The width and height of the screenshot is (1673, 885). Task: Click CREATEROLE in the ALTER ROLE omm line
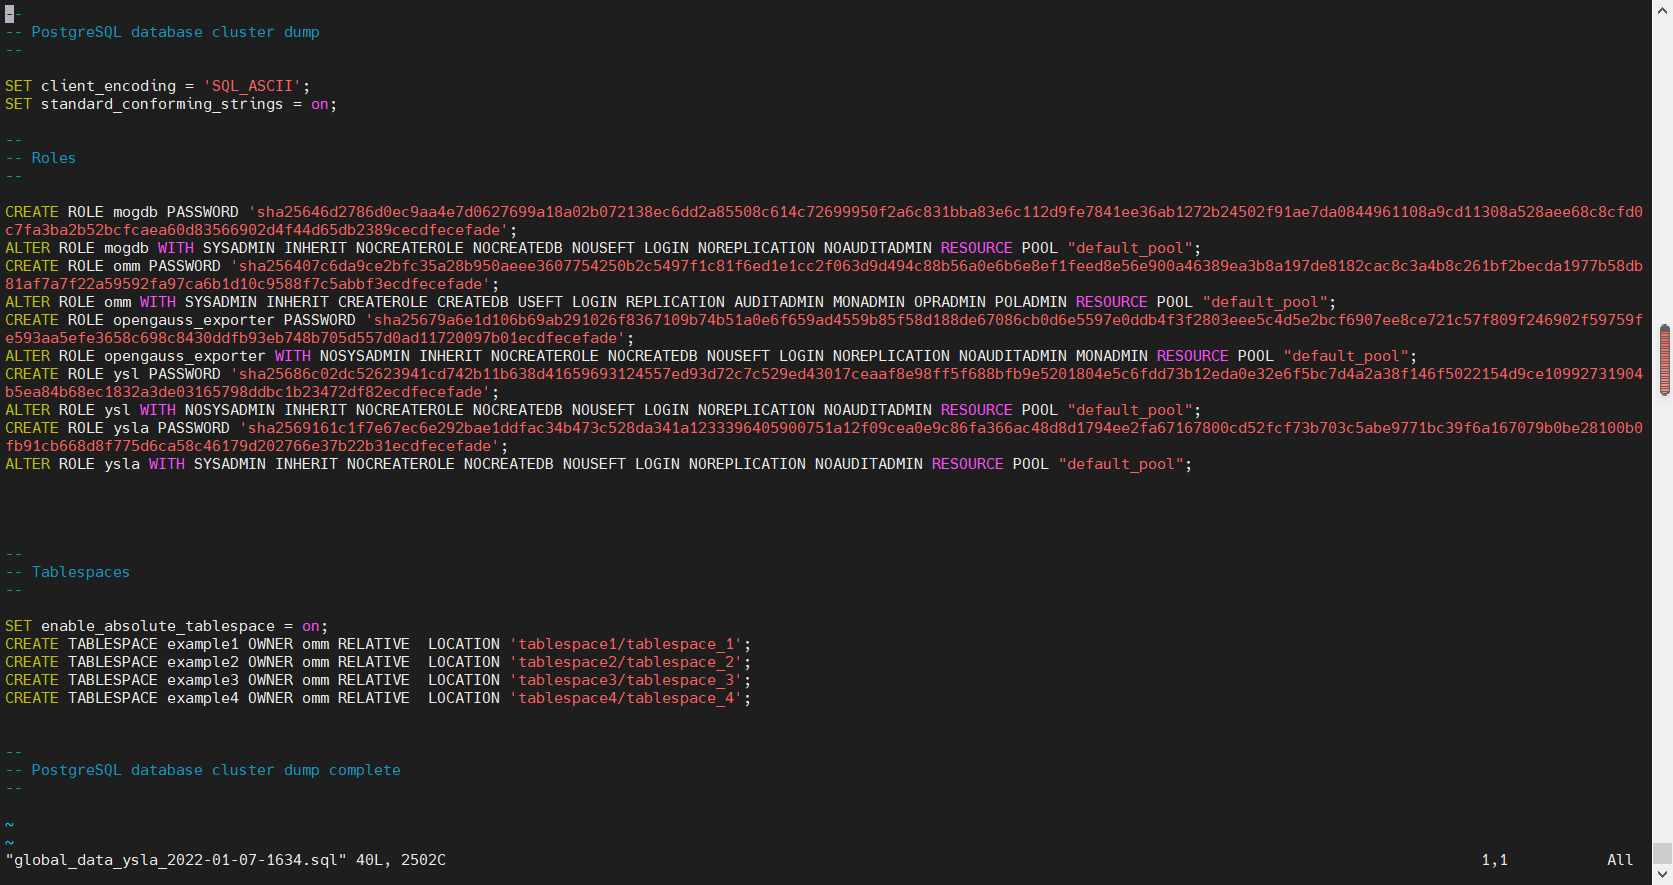[383, 302]
